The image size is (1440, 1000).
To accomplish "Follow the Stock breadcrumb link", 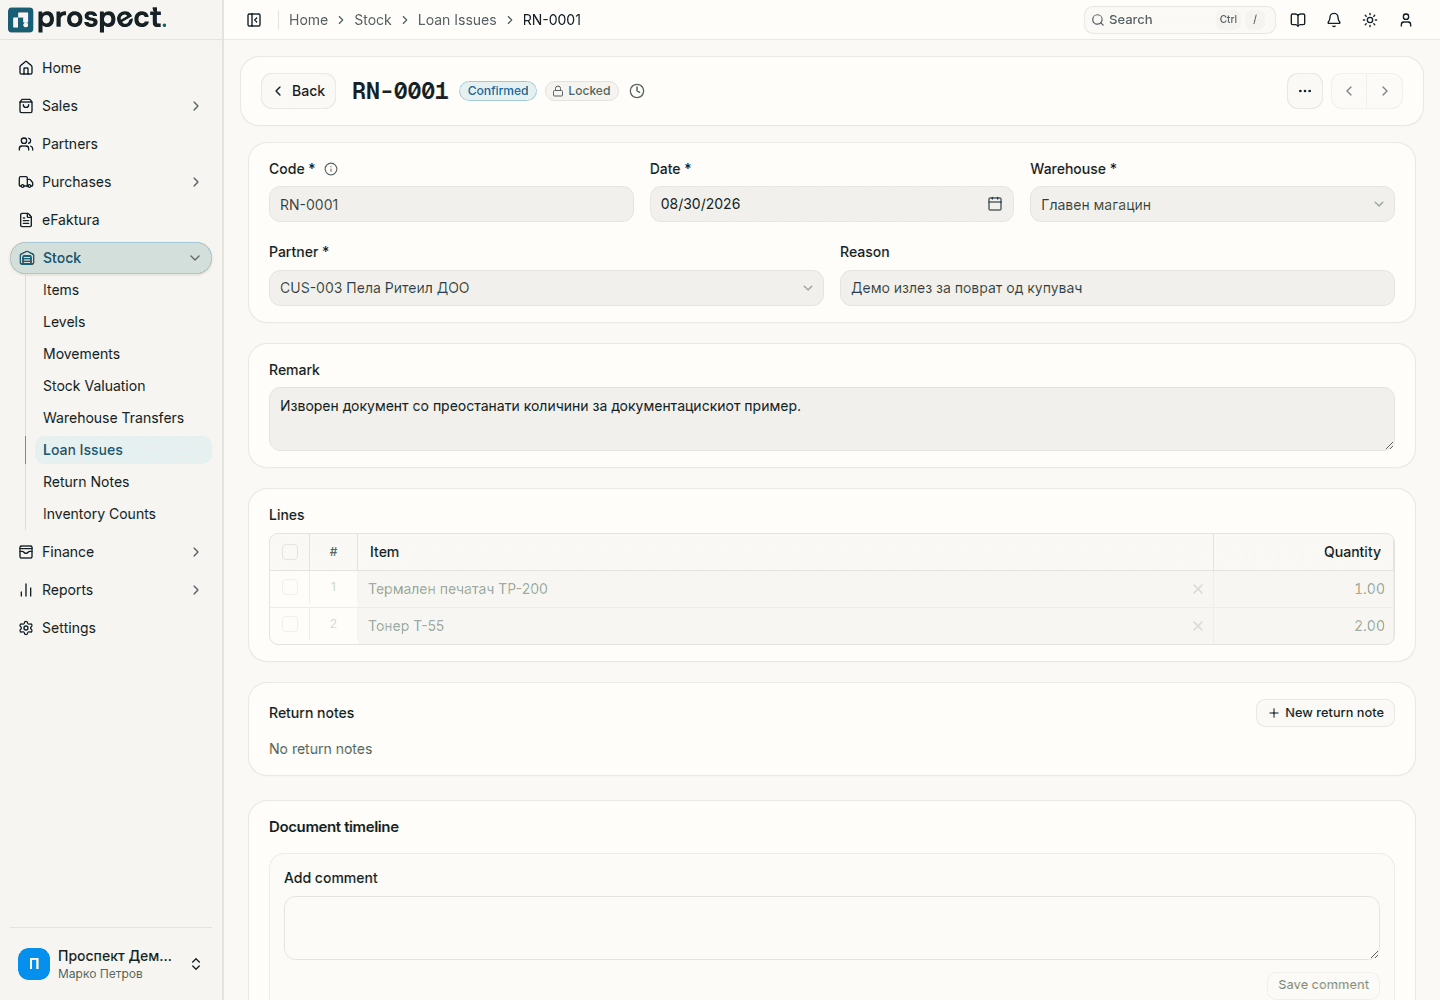I will pos(373,20).
